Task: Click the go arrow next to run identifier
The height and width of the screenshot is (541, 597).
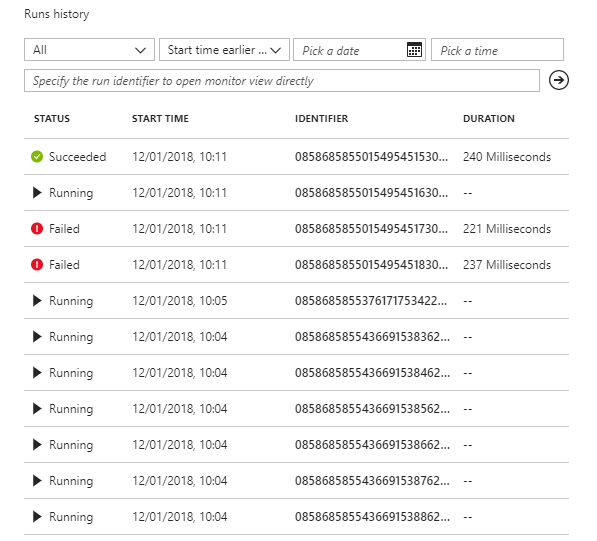Action: click(x=559, y=80)
